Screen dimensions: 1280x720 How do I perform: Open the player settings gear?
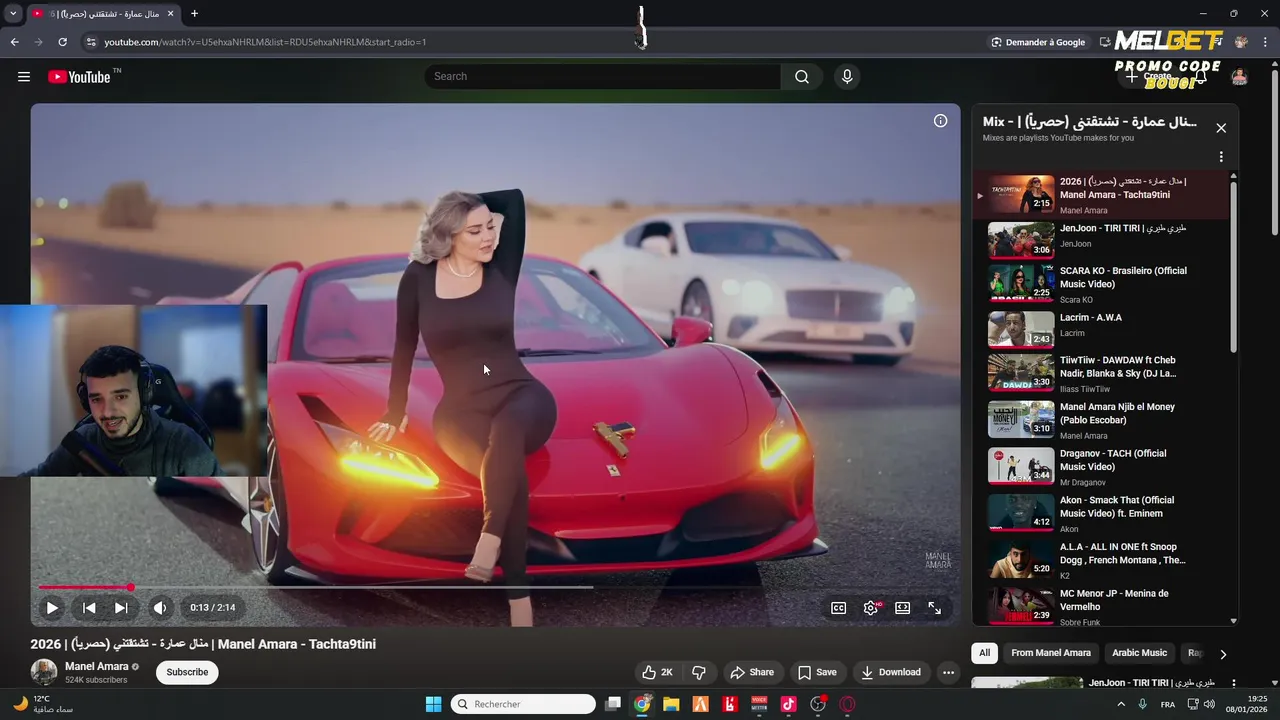tap(871, 607)
